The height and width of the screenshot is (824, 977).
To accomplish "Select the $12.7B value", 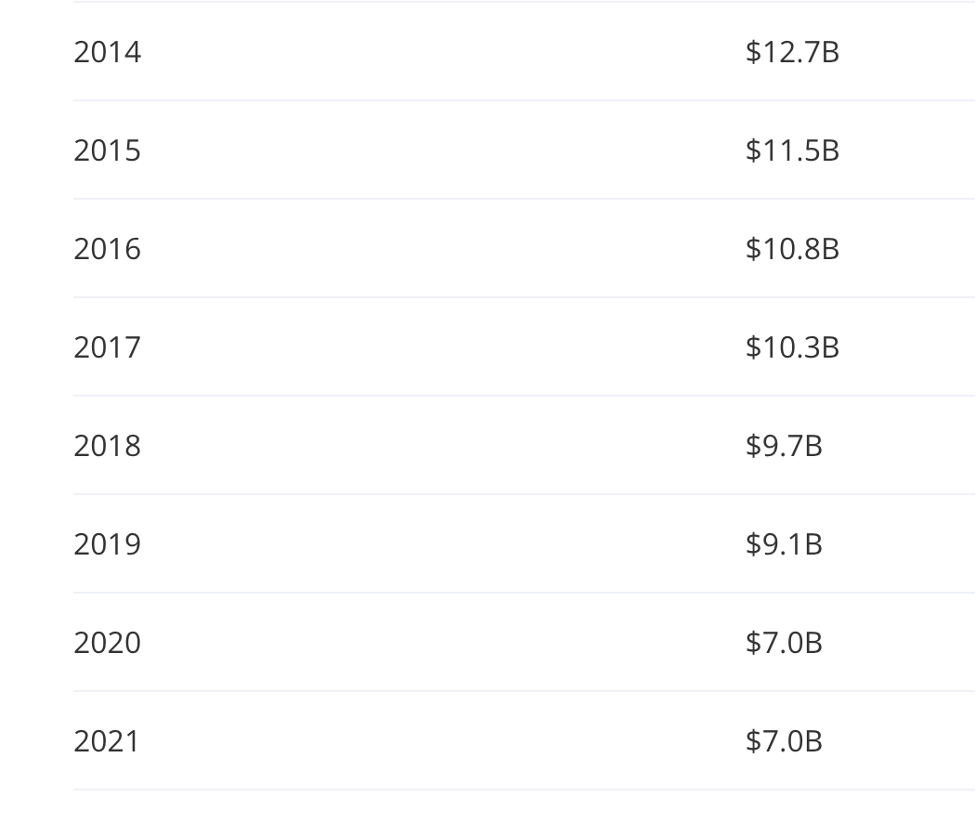I will [792, 52].
